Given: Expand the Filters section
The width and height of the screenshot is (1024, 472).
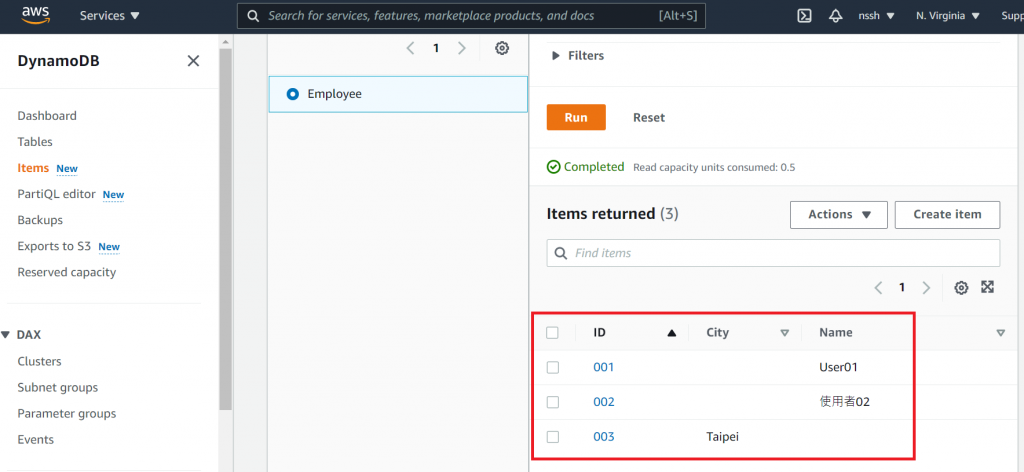Looking at the screenshot, I should pyautogui.click(x=577, y=55).
